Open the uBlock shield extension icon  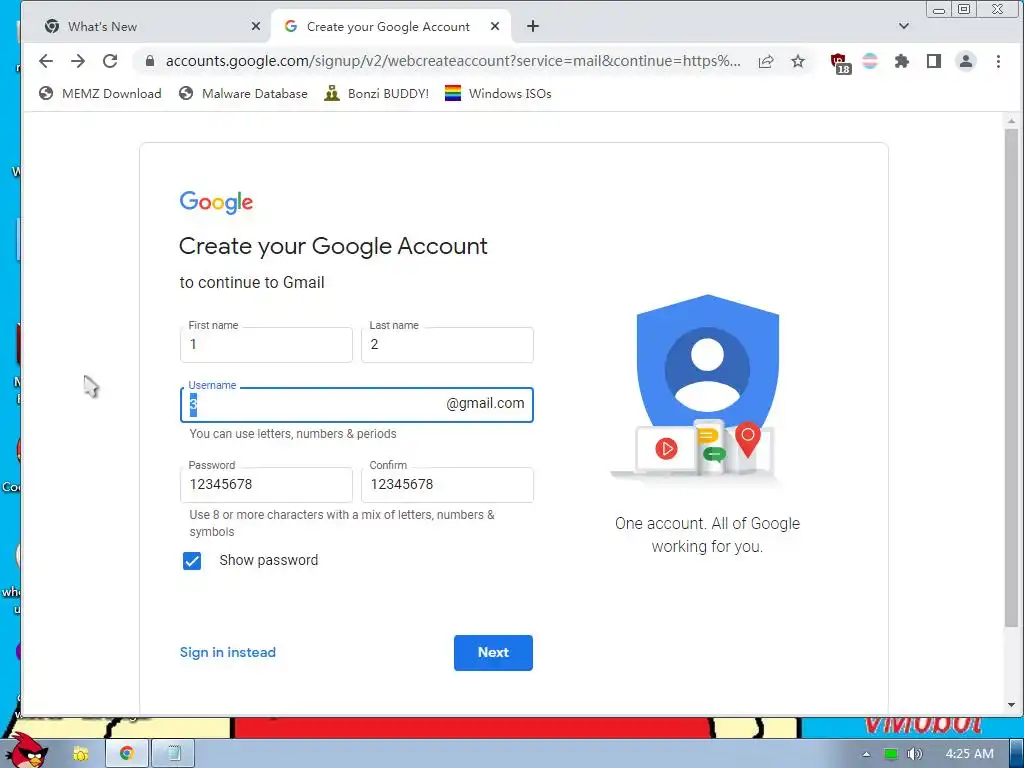(x=840, y=63)
